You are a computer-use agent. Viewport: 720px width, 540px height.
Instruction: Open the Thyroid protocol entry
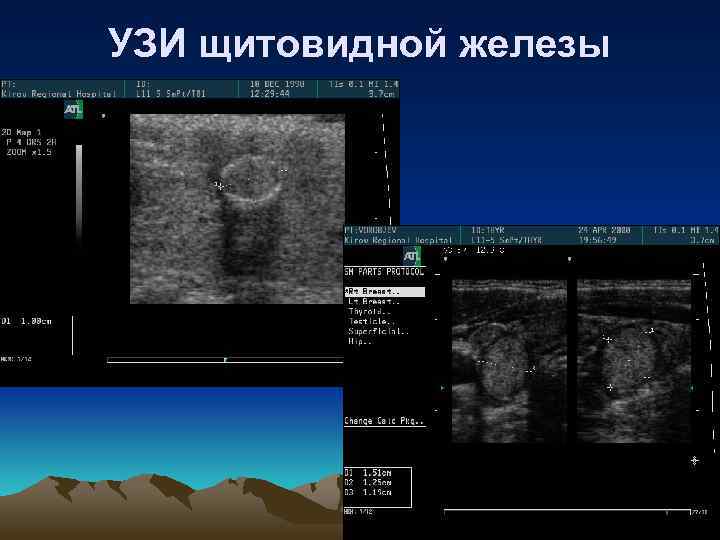tap(370, 312)
